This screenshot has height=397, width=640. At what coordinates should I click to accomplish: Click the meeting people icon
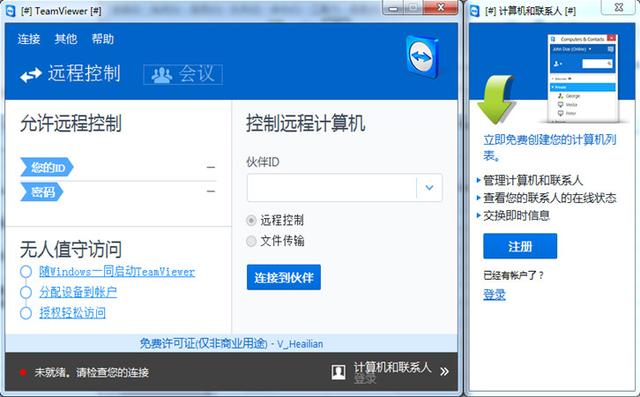(162, 75)
